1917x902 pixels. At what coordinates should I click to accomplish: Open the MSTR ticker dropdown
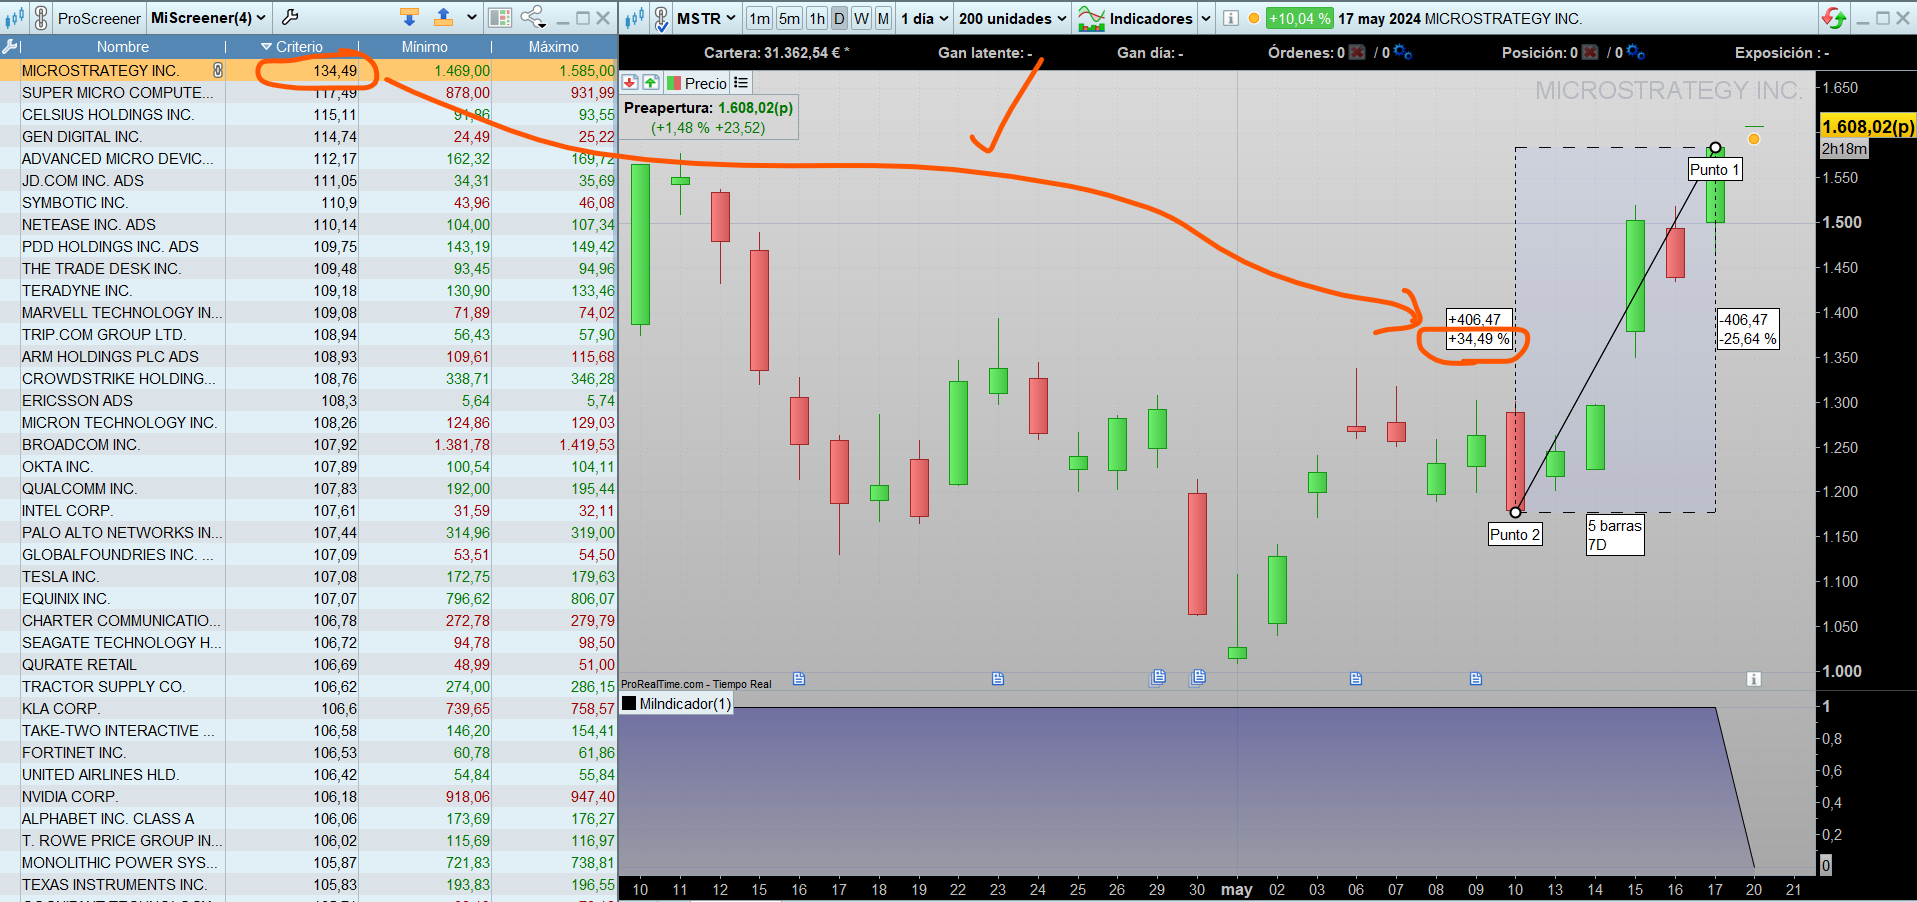[707, 18]
